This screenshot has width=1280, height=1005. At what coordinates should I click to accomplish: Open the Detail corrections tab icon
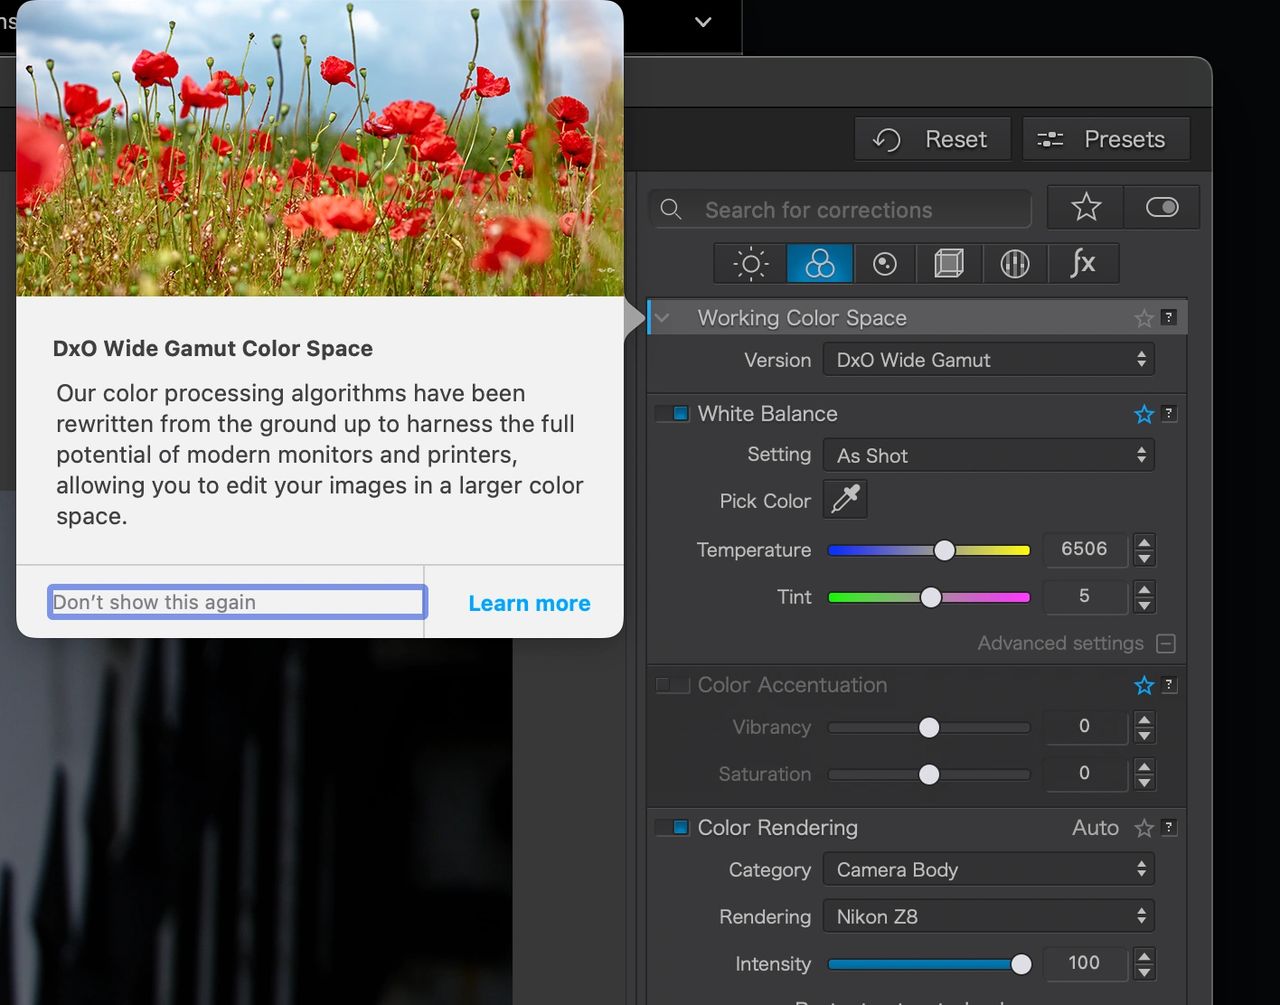[x=885, y=264]
